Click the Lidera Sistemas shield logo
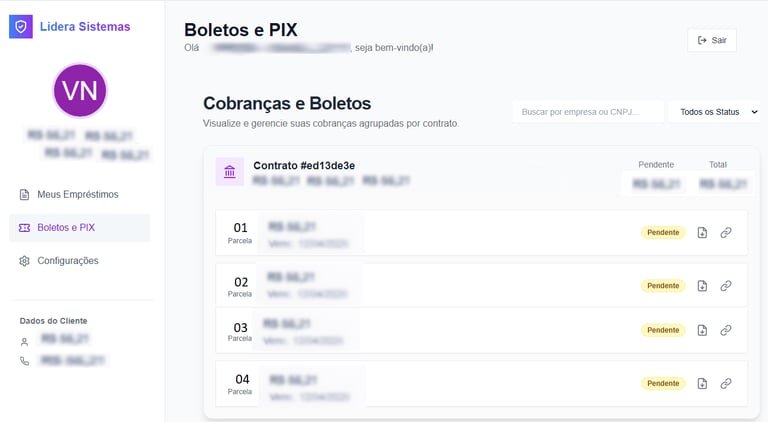Viewport: 768px width, 422px height. tap(21, 26)
